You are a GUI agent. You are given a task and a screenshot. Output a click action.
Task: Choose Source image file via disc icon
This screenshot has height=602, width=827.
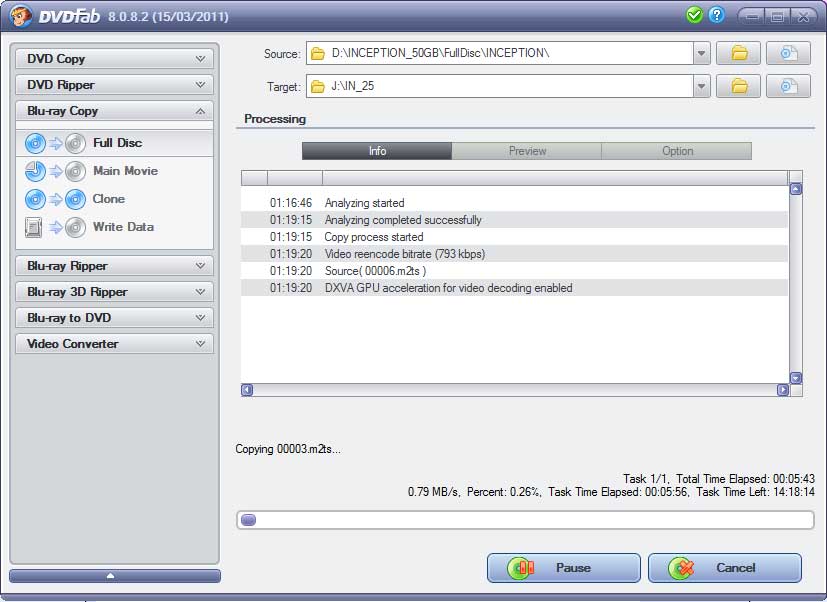pyautogui.click(x=788, y=53)
